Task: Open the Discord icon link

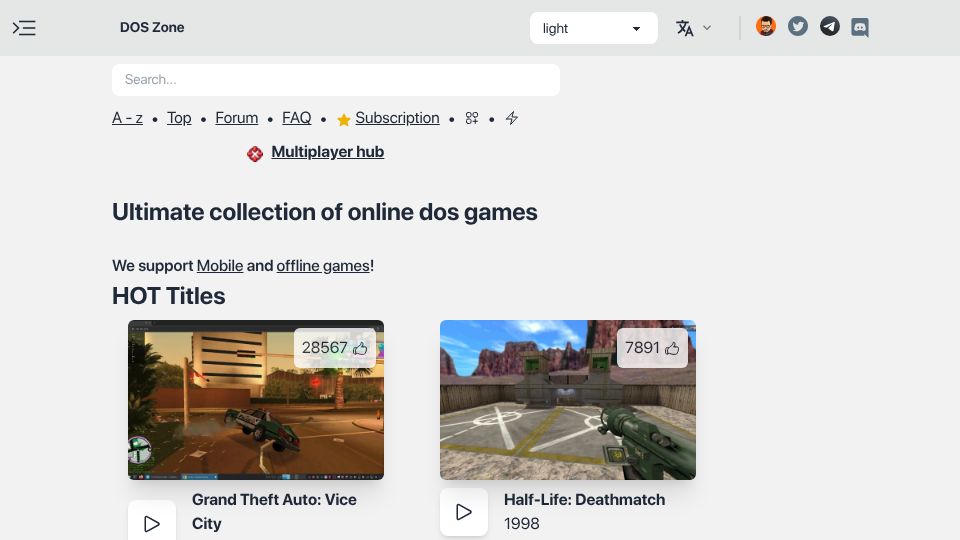Action: [x=860, y=28]
